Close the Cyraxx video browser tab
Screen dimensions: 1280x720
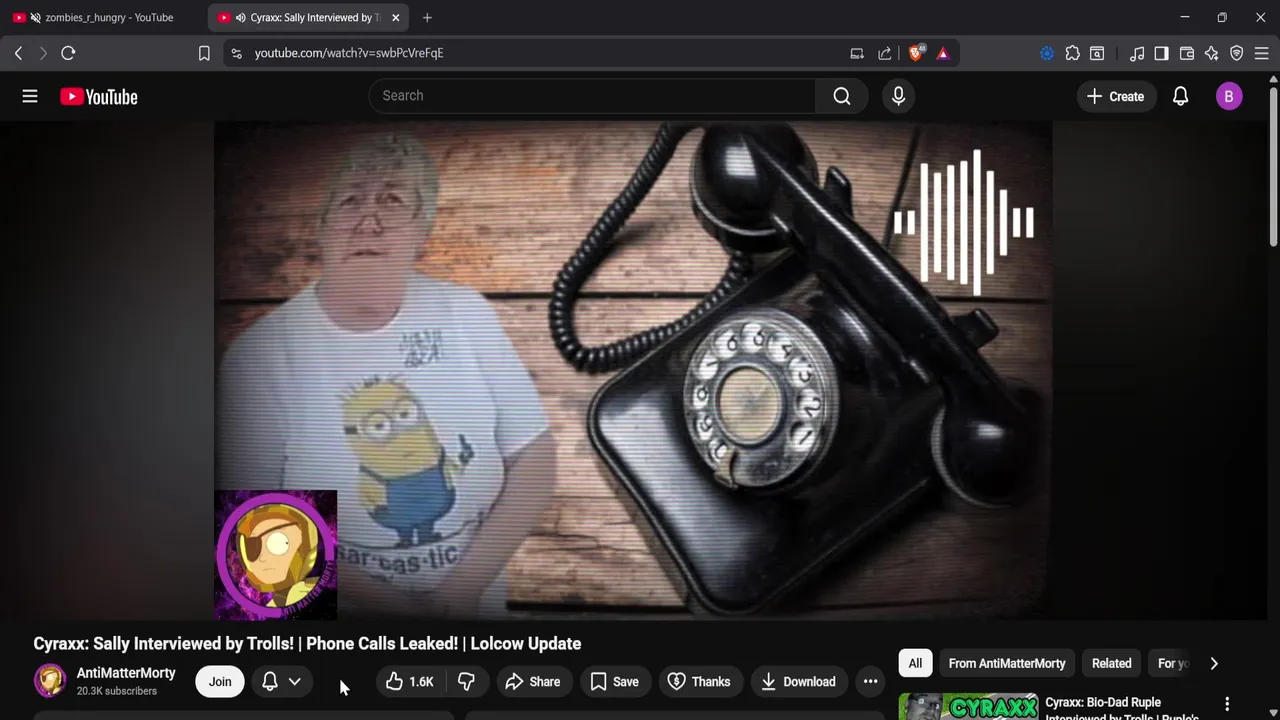tap(396, 17)
